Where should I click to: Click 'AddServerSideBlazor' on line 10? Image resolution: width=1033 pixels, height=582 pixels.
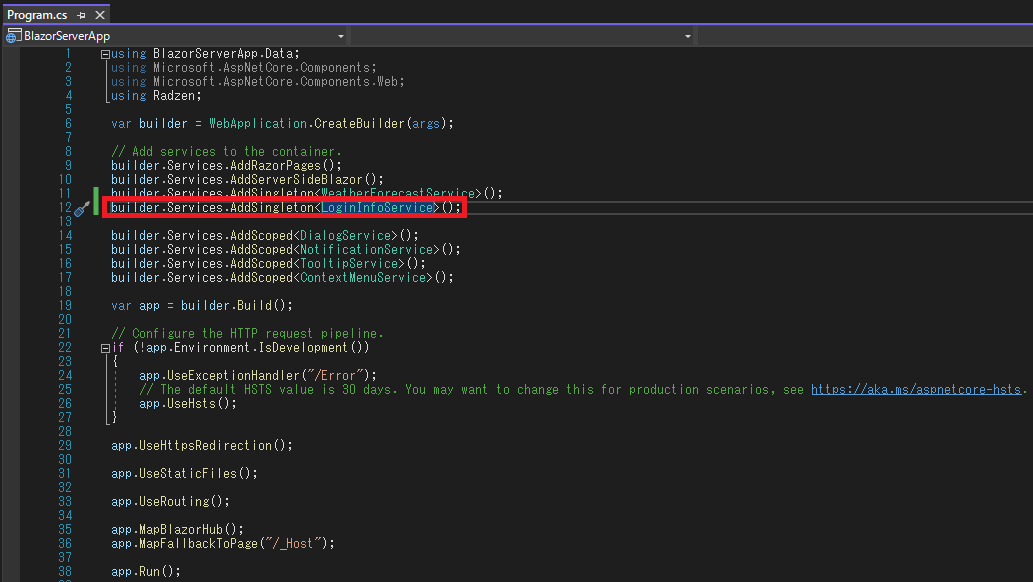(x=296, y=179)
